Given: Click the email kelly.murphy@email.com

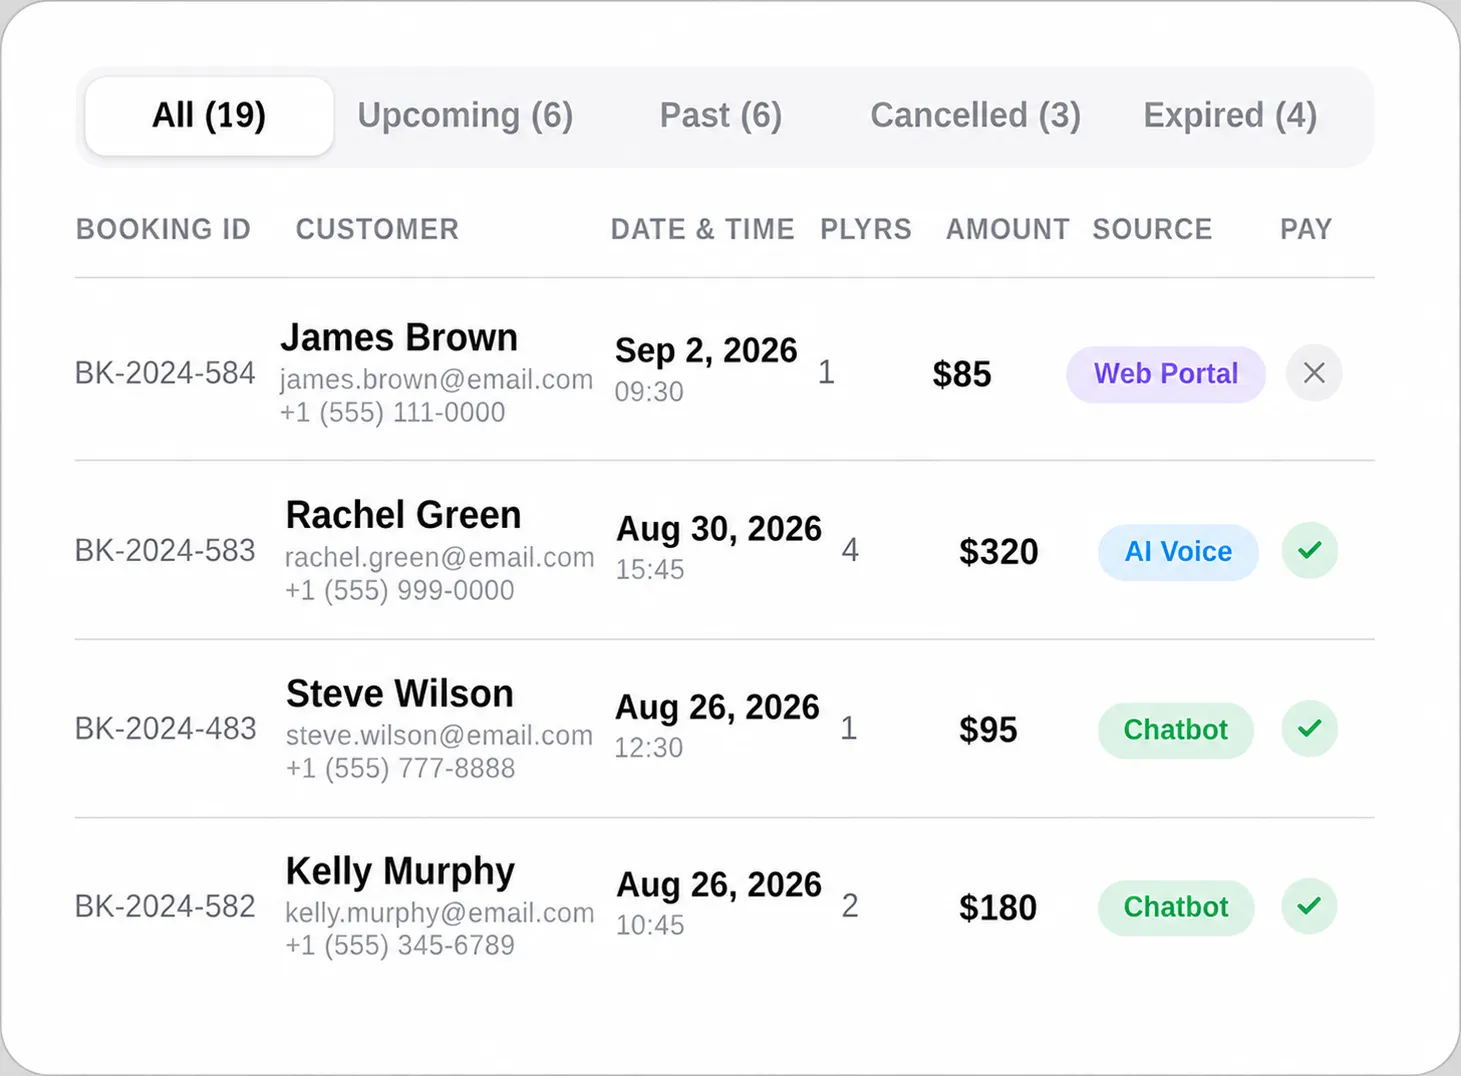Looking at the screenshot, I should coord(439,914).
